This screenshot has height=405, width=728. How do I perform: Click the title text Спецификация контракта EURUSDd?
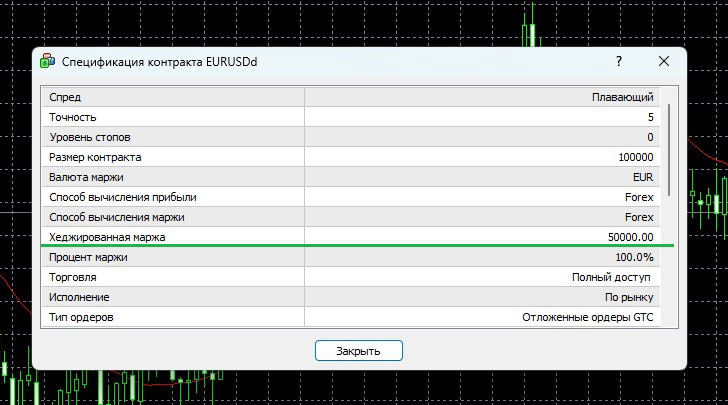point(160,62)
